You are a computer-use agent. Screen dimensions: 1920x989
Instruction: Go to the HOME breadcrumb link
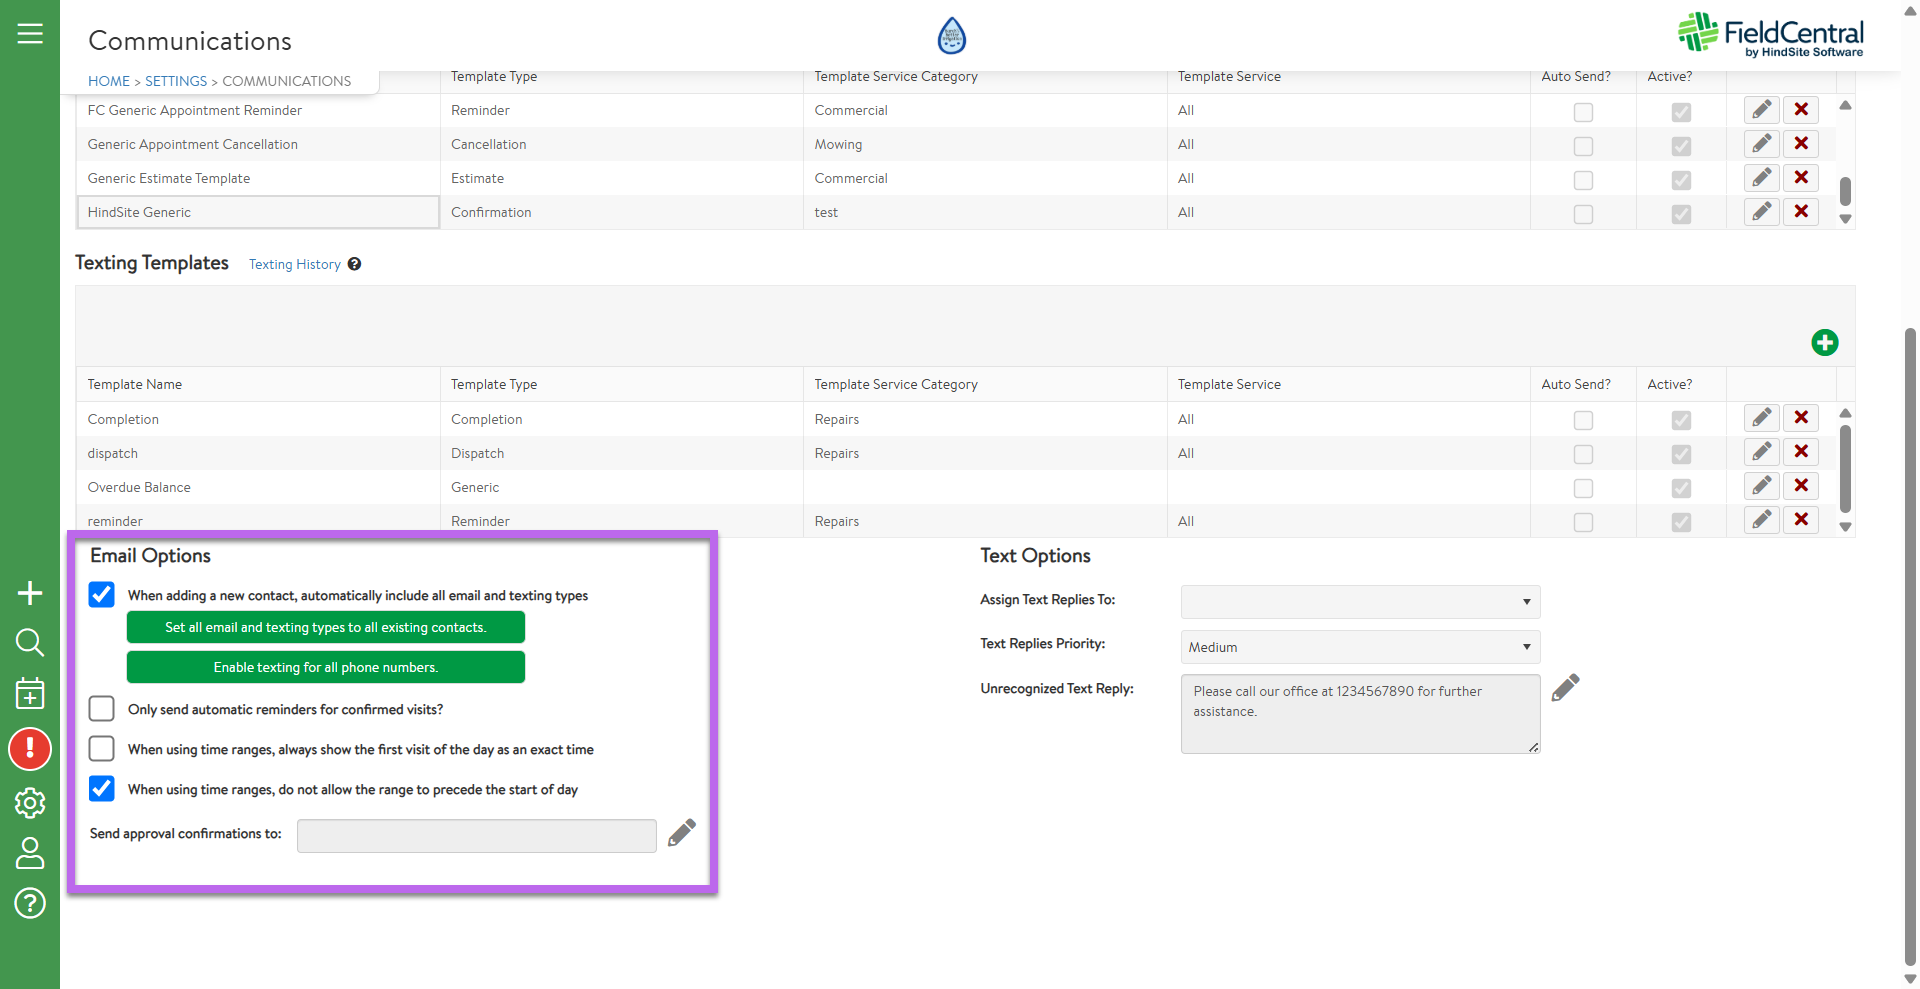(108, 81)
